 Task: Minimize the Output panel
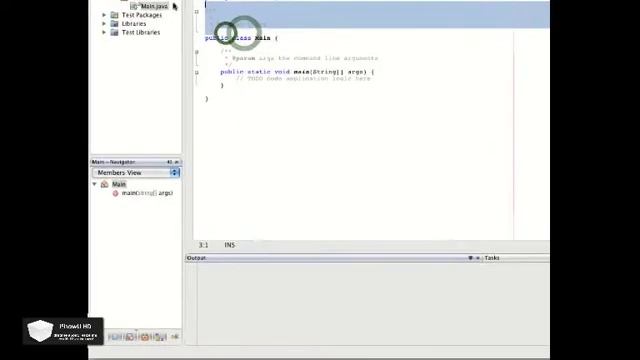[478, 258]
